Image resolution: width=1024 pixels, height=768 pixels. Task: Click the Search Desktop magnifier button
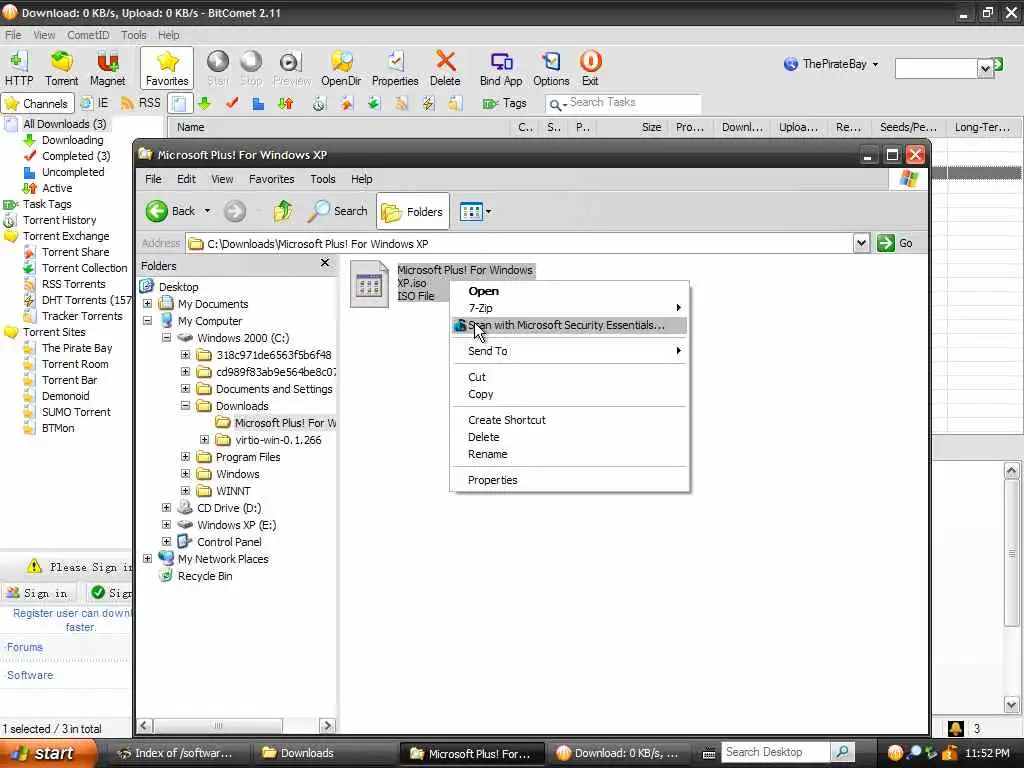[x=842, y=752]
